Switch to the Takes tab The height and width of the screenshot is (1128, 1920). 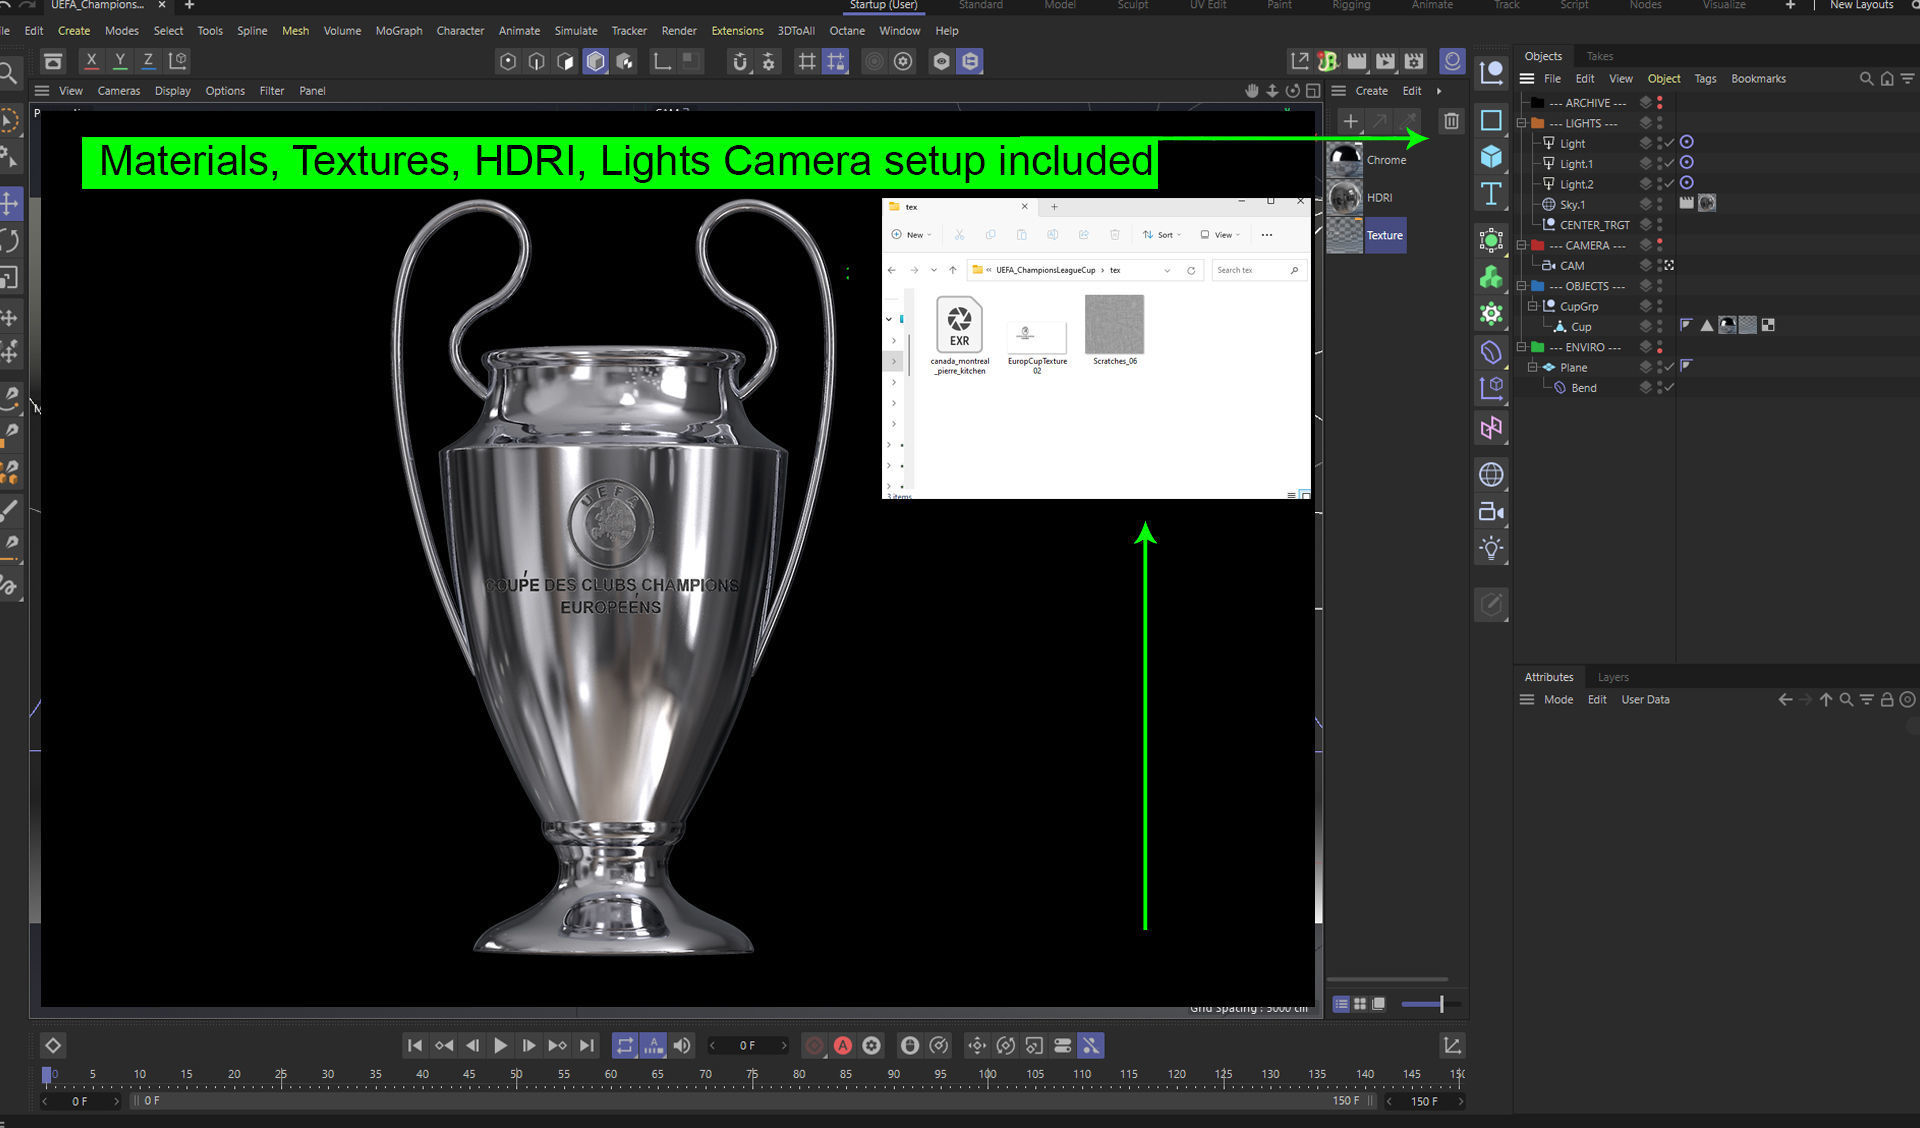[x=1600, y=56]
